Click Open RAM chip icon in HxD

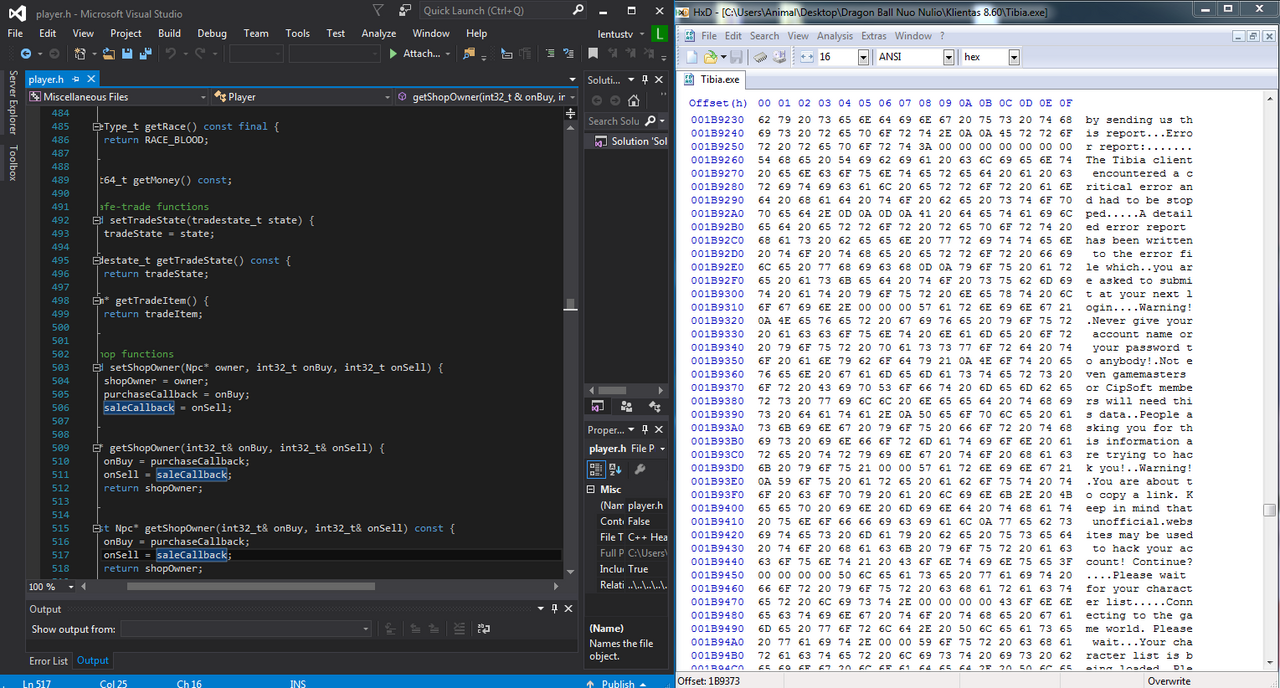tap(761, 57)
